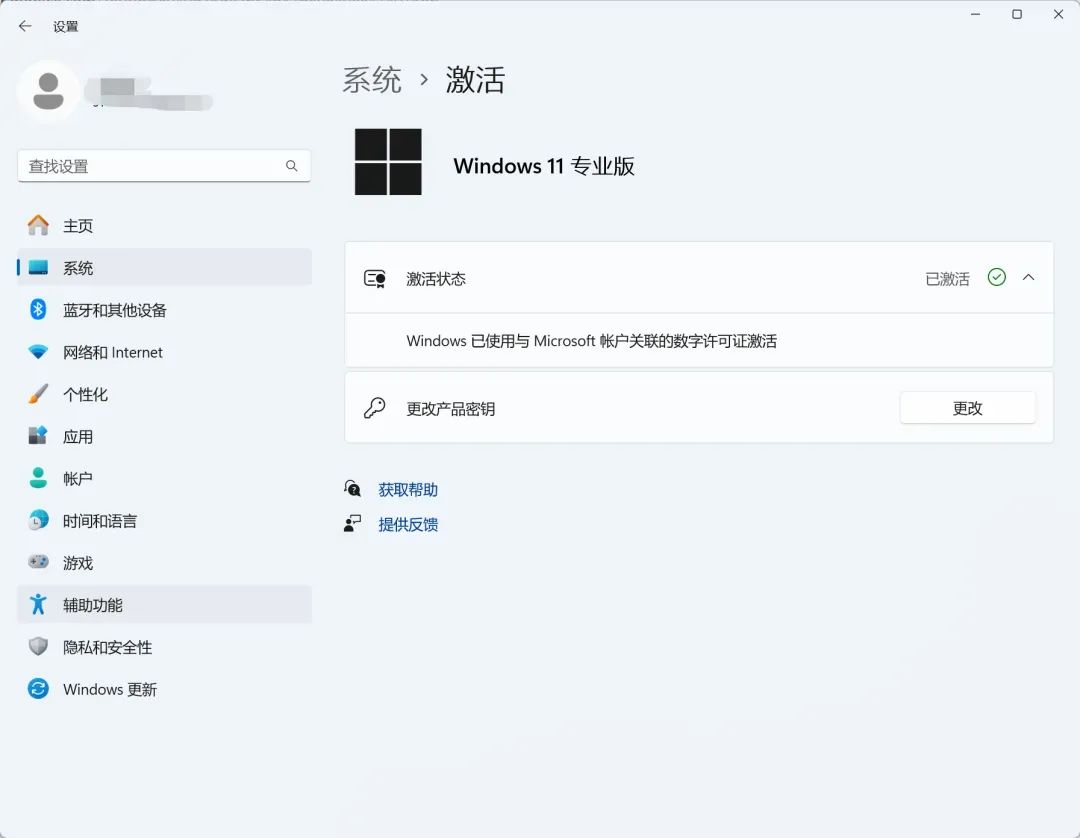Screen dimensions: 1080x838
Task: Open the 获取帮助 link
Action: point(408,490)
